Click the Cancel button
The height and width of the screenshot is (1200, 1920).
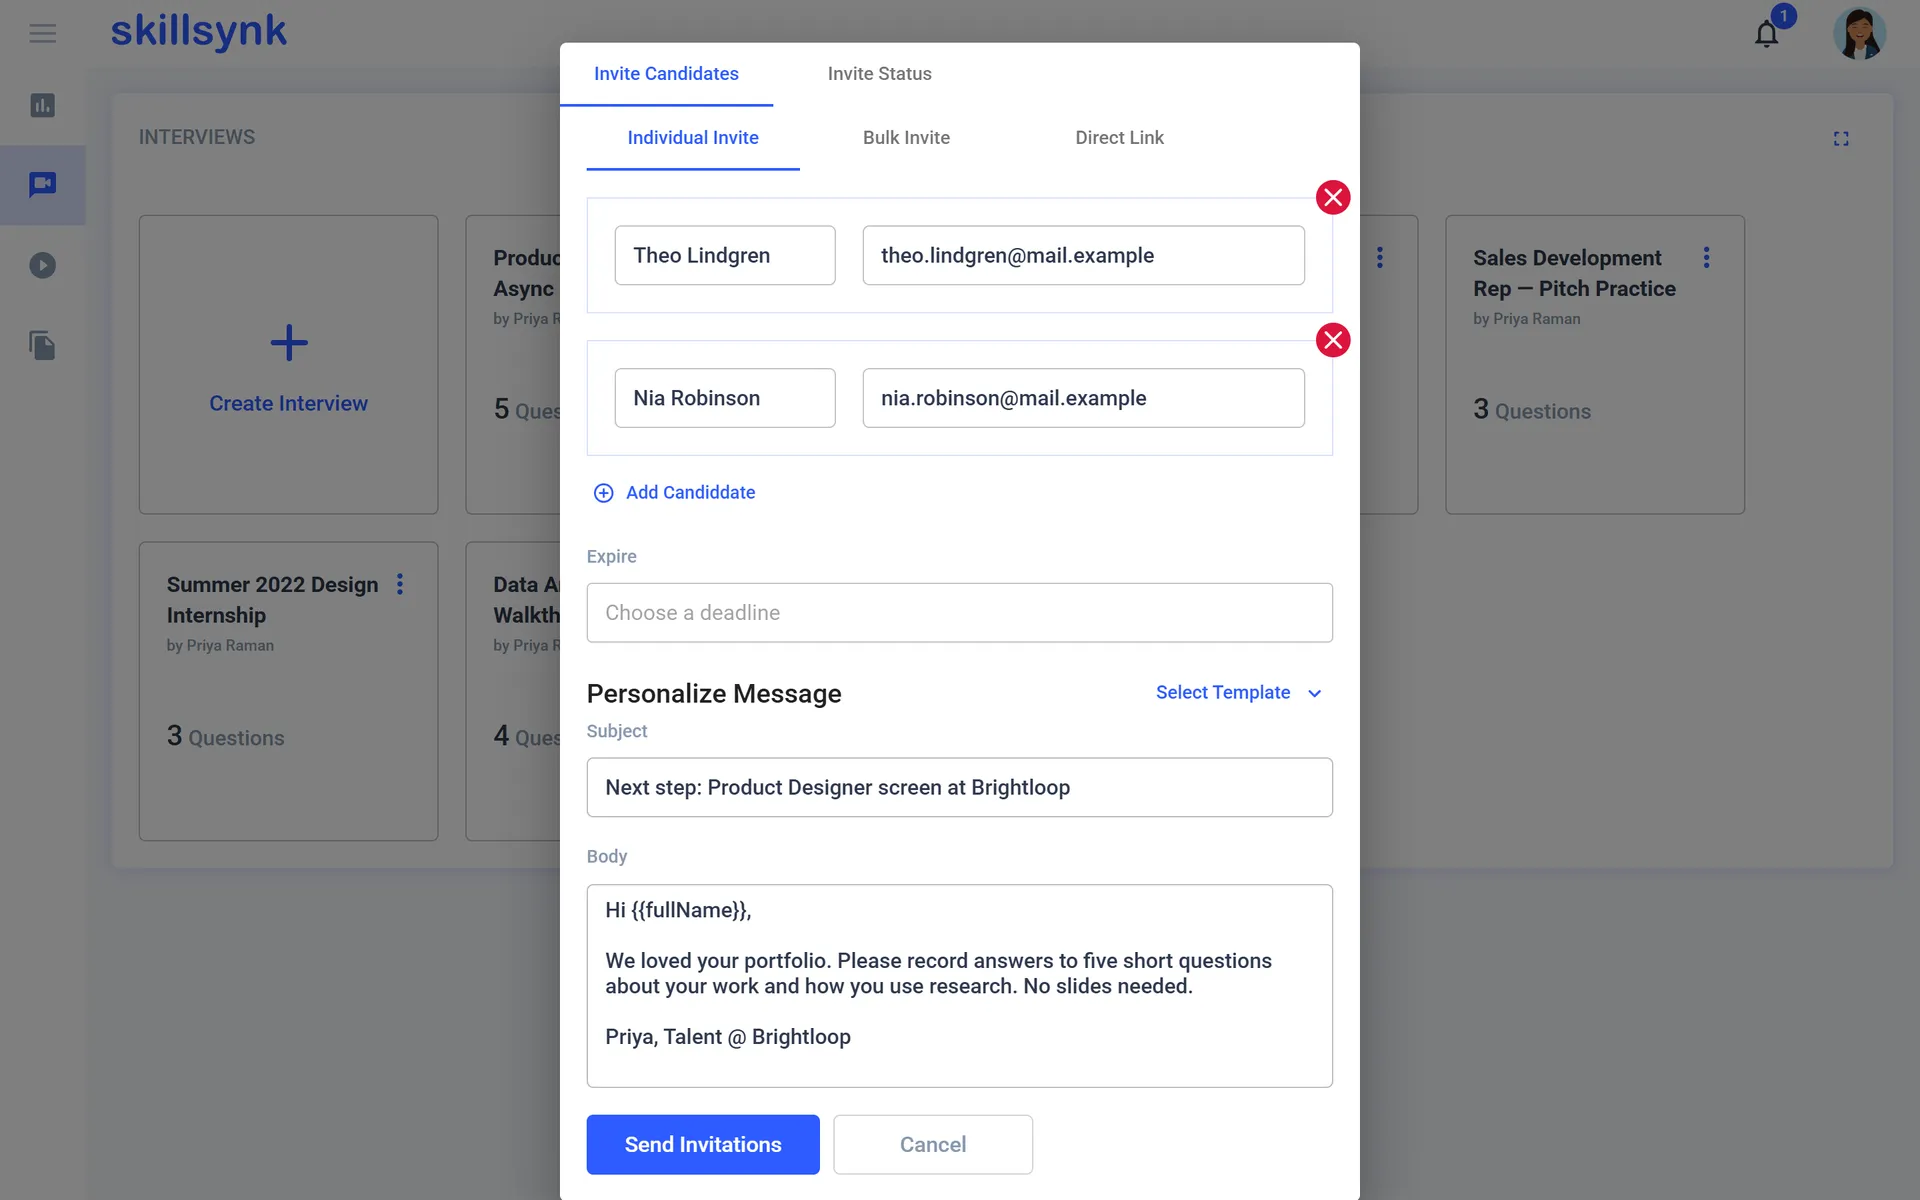[933, 1145]
